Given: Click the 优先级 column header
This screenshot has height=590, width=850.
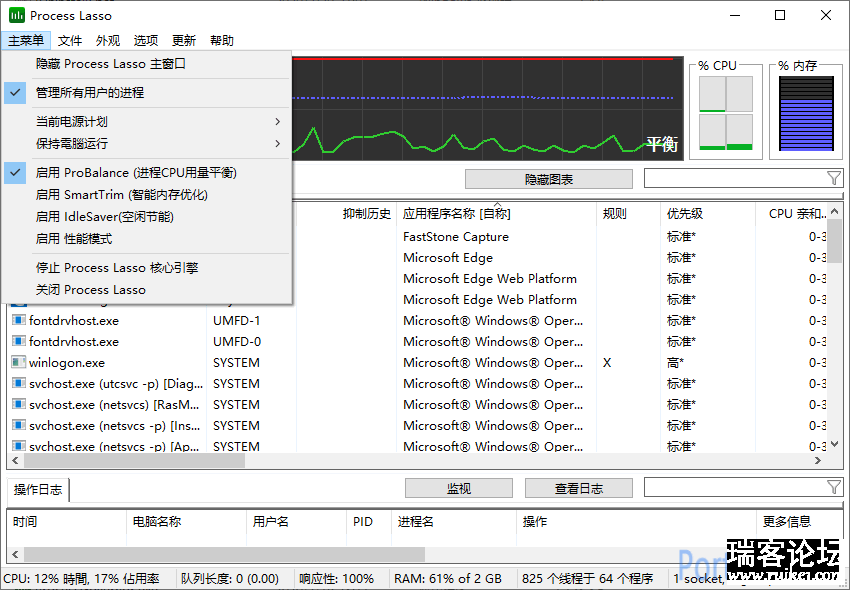Looking at the screenshot, I should (707, 214).
